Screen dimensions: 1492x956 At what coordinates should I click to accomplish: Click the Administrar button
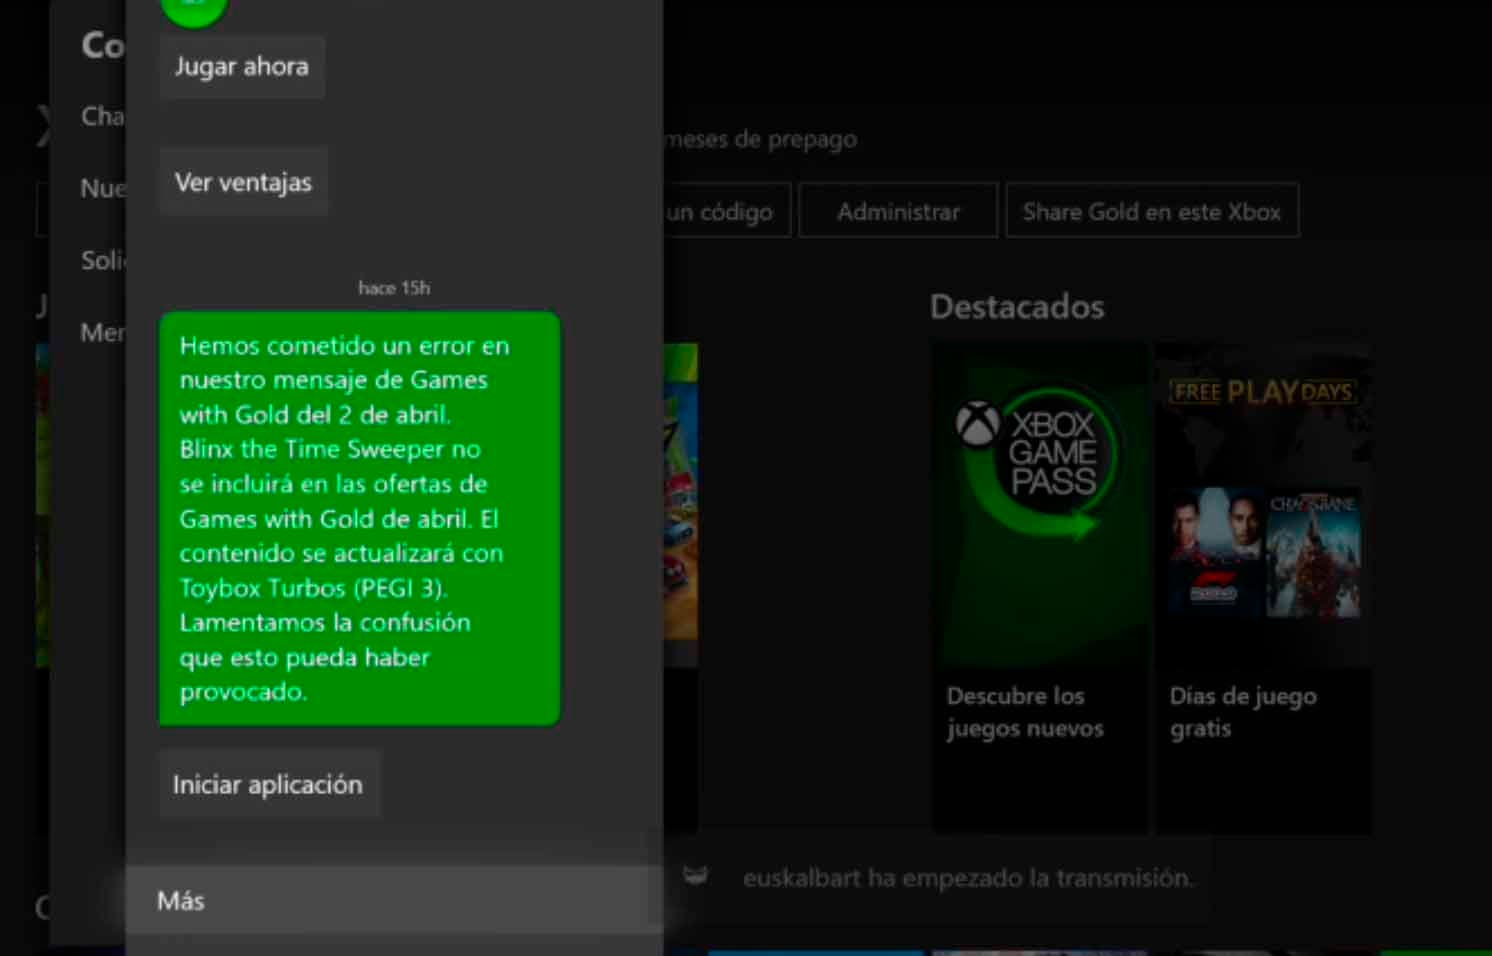click(898, 211)
